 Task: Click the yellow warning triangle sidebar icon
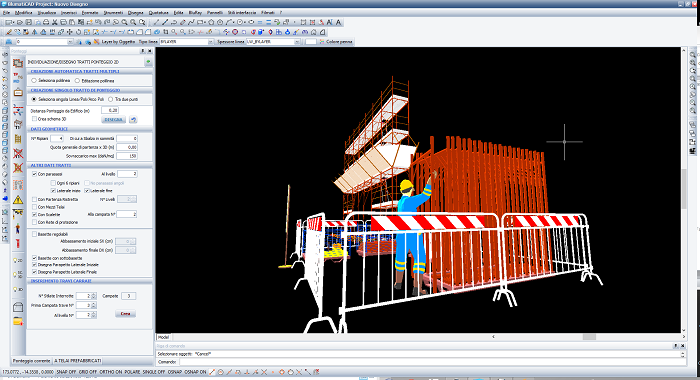18,200
